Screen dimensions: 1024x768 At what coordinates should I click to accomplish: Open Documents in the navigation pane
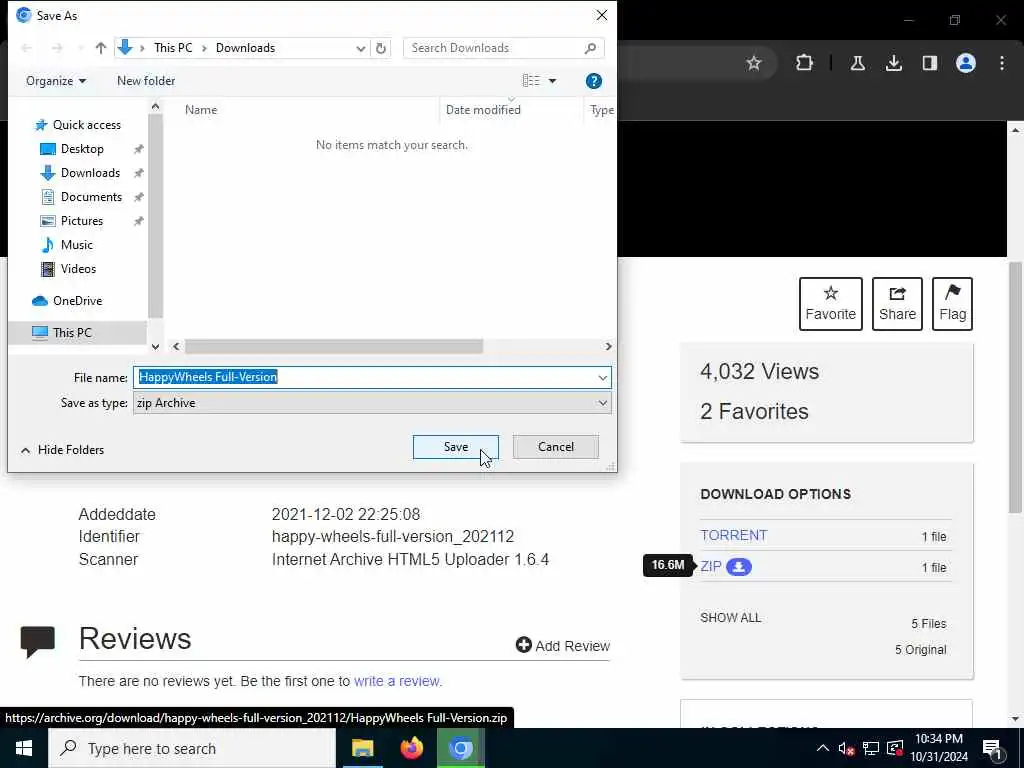91,197
